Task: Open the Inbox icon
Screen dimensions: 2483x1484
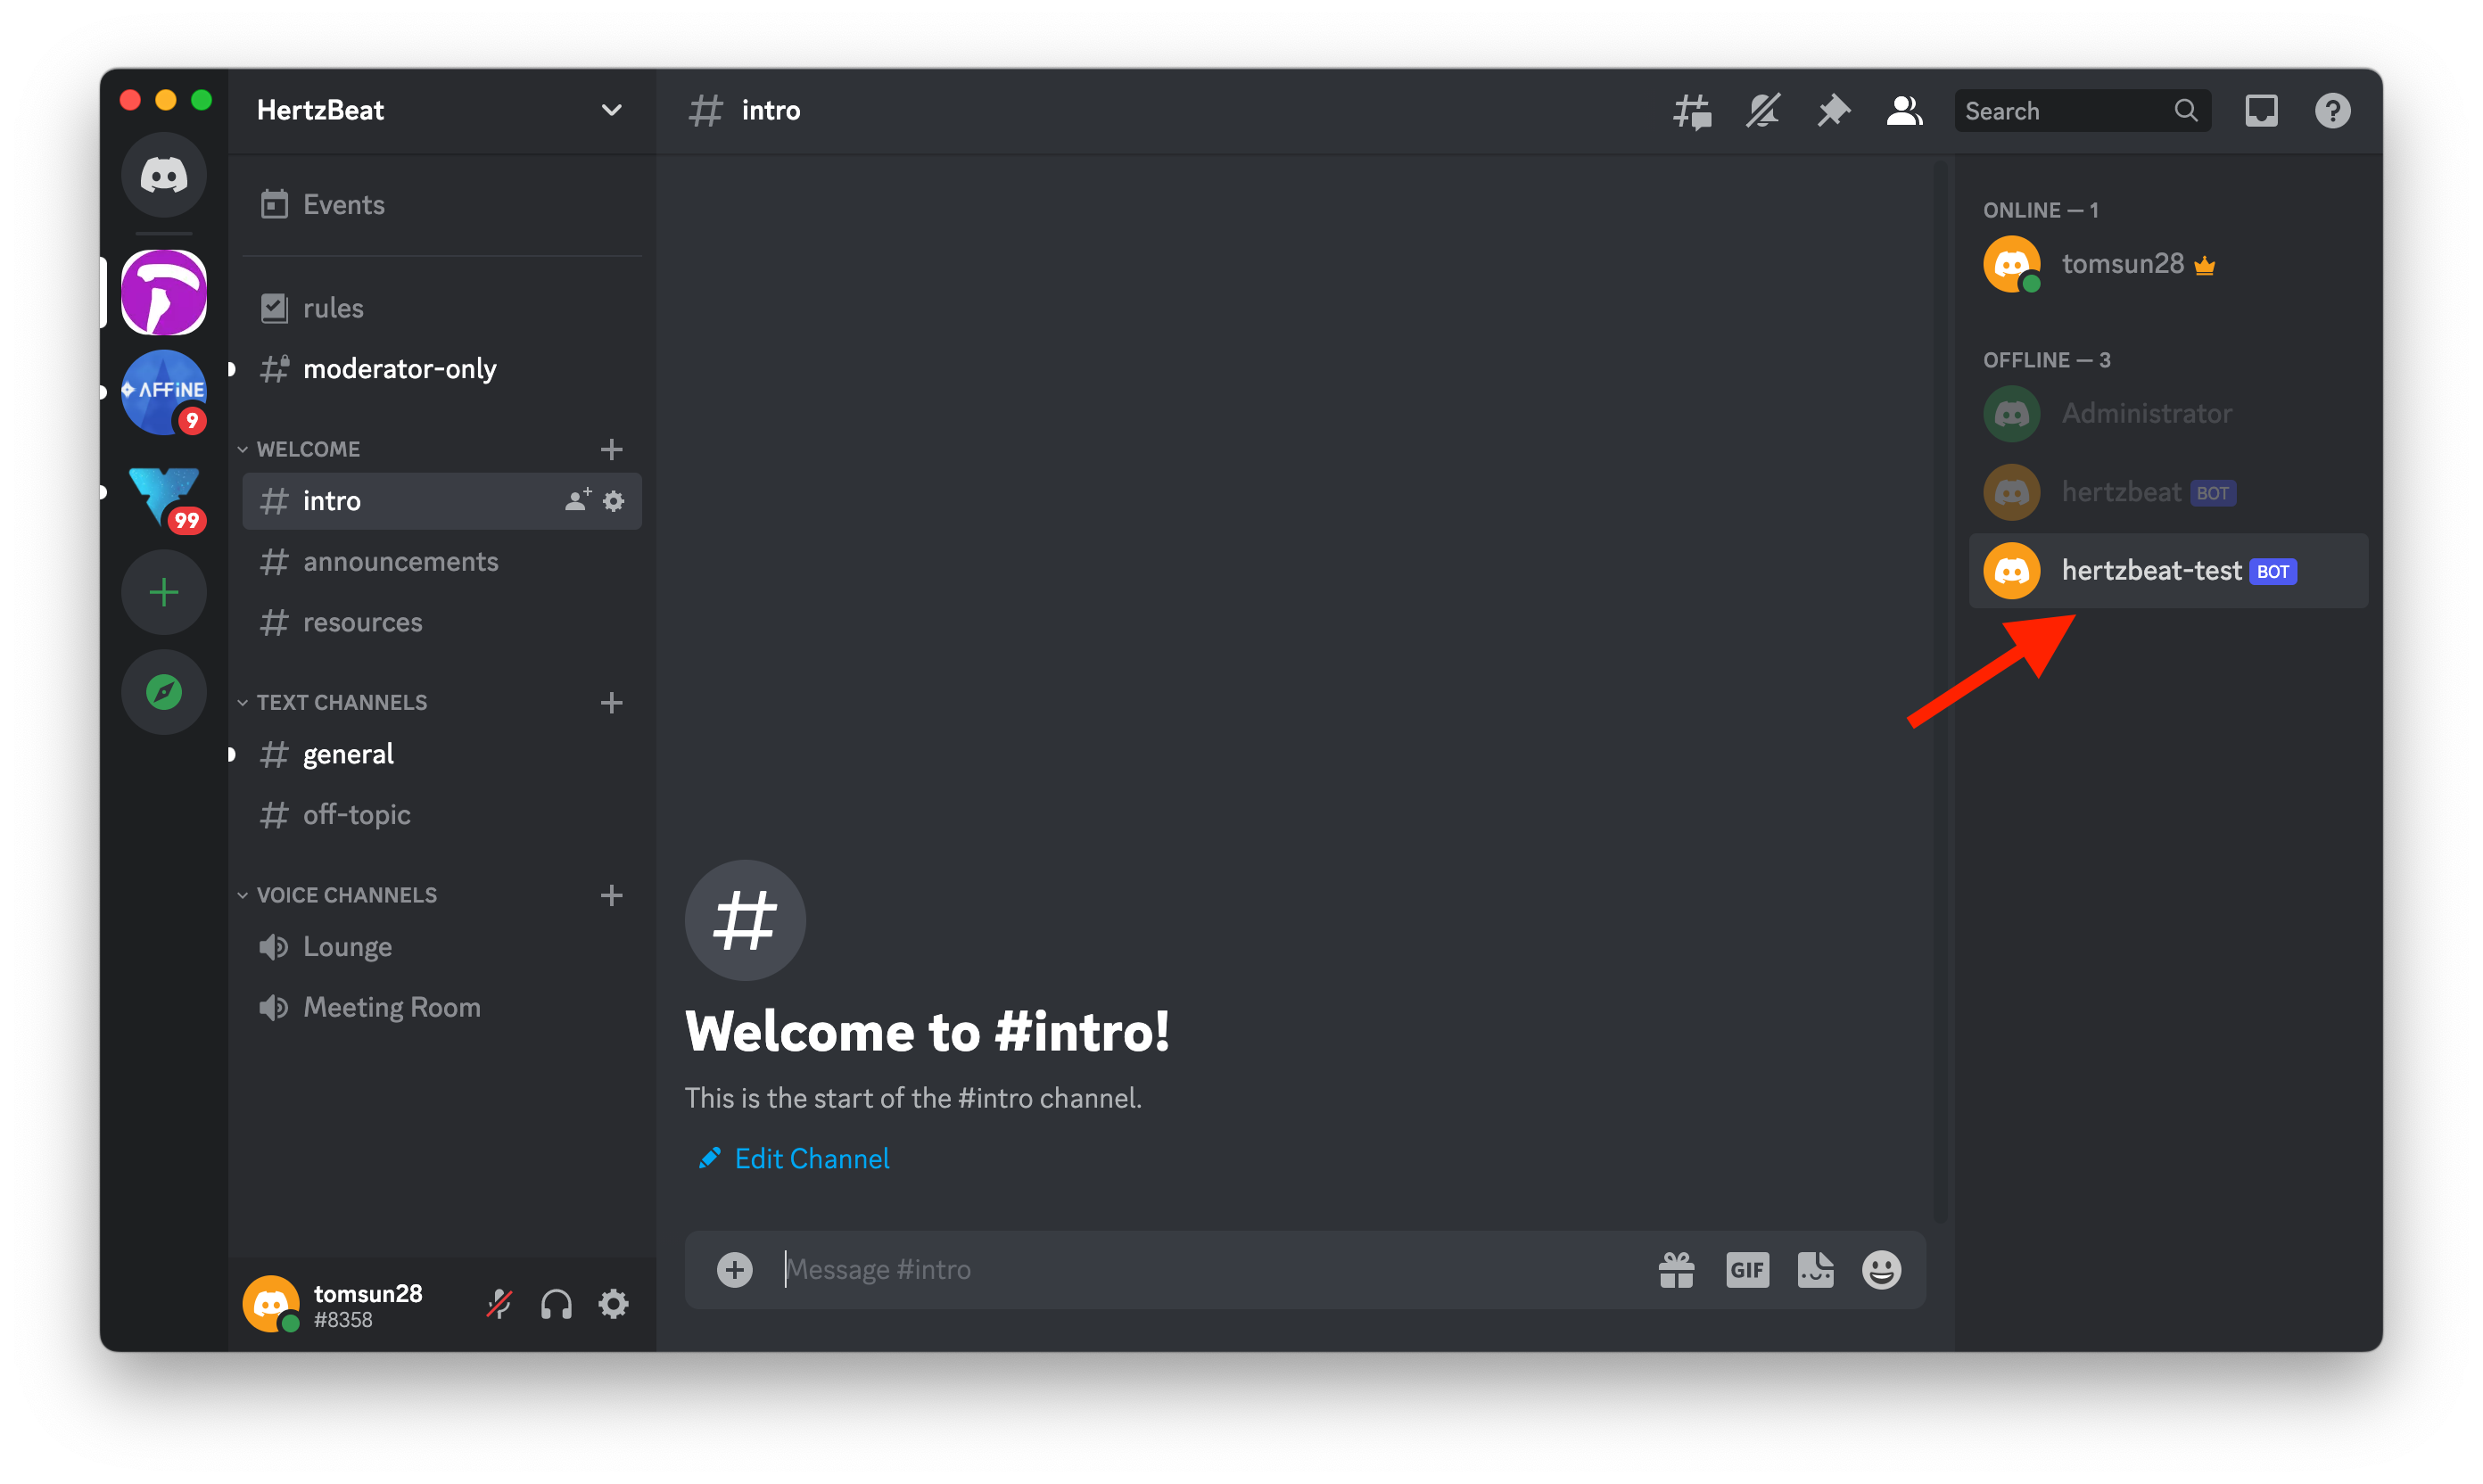Action: coord(2261,111)
